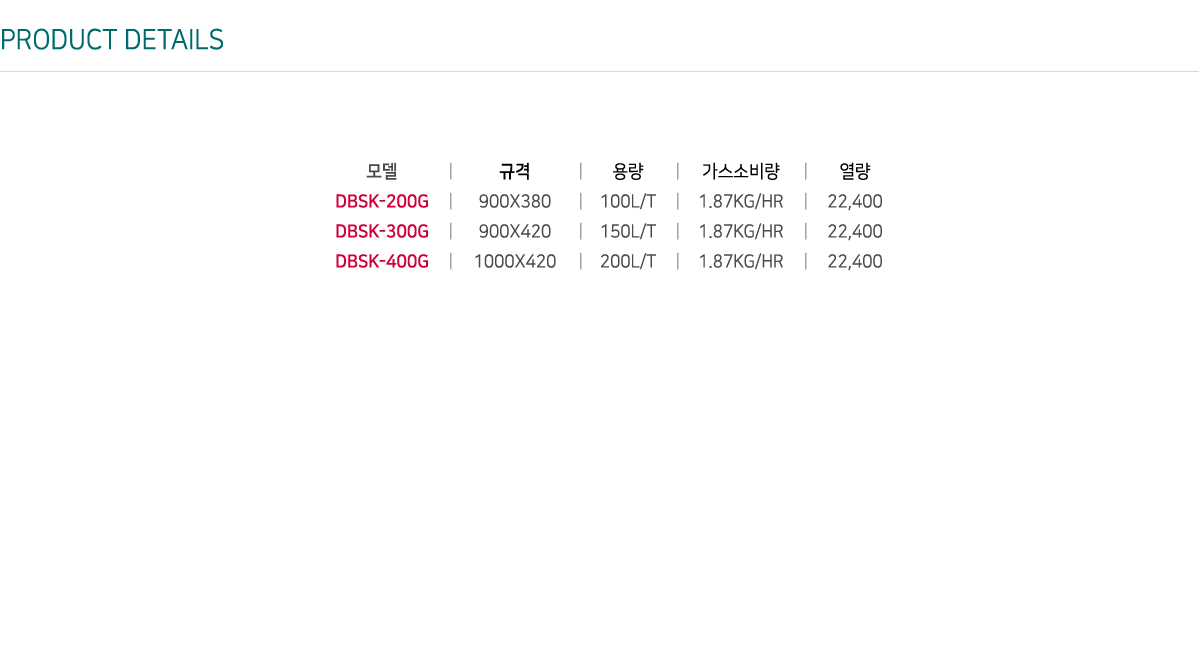Click the 모델 column header

click(382, 171)
